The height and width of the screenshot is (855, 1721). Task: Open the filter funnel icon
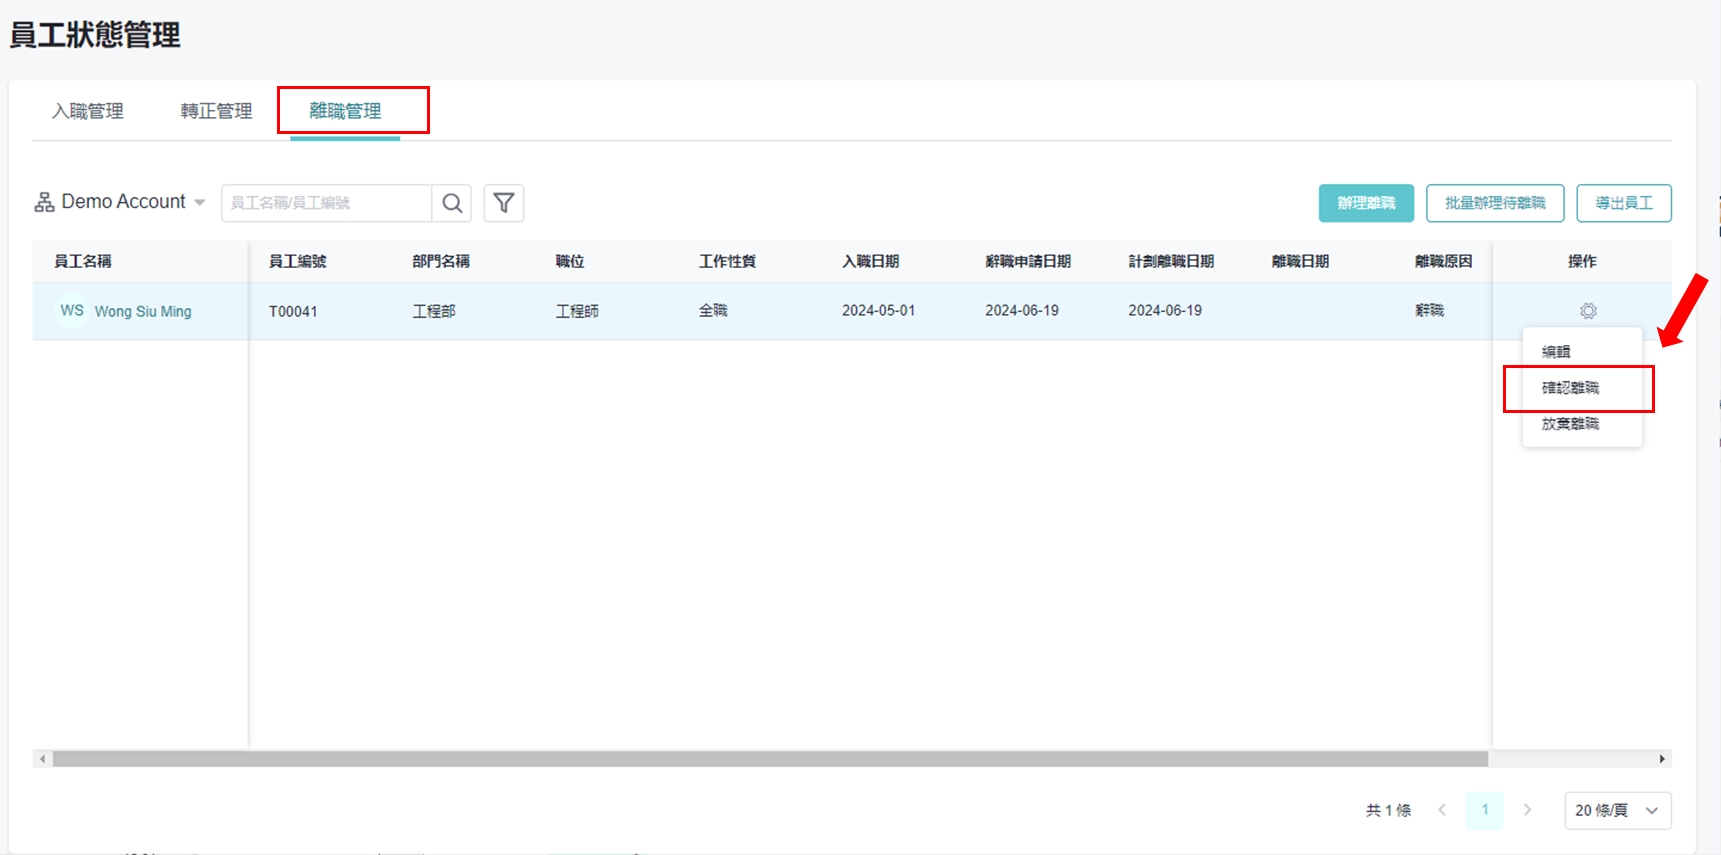504,203
